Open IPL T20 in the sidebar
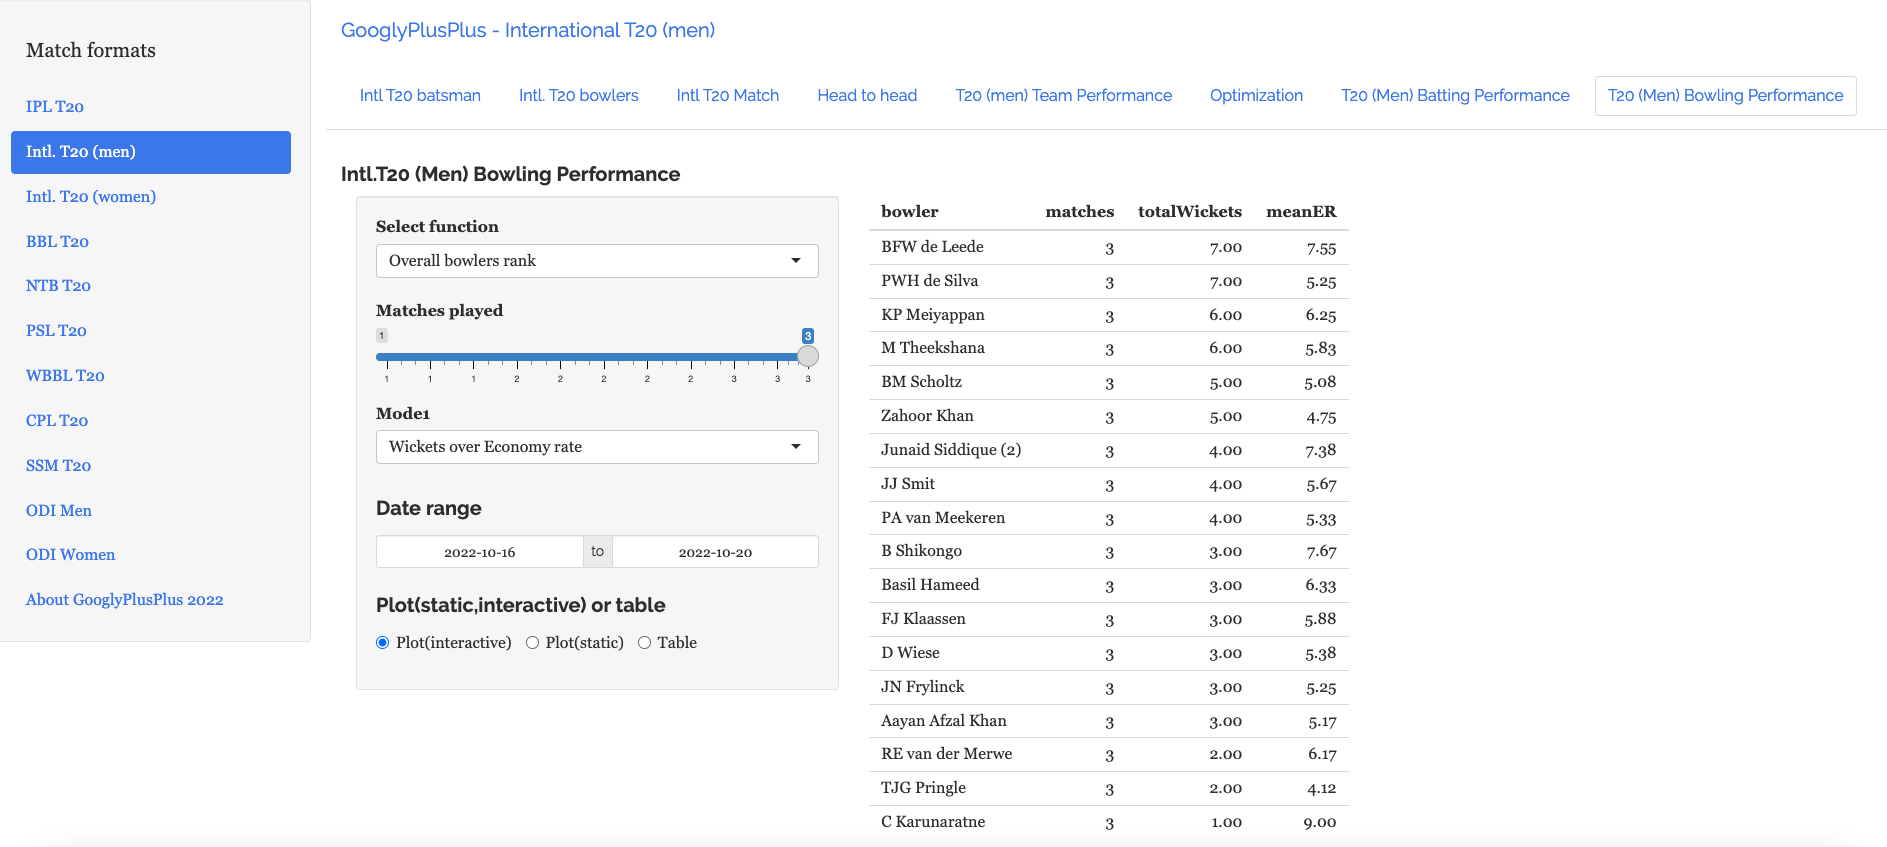 click(55, 107)
